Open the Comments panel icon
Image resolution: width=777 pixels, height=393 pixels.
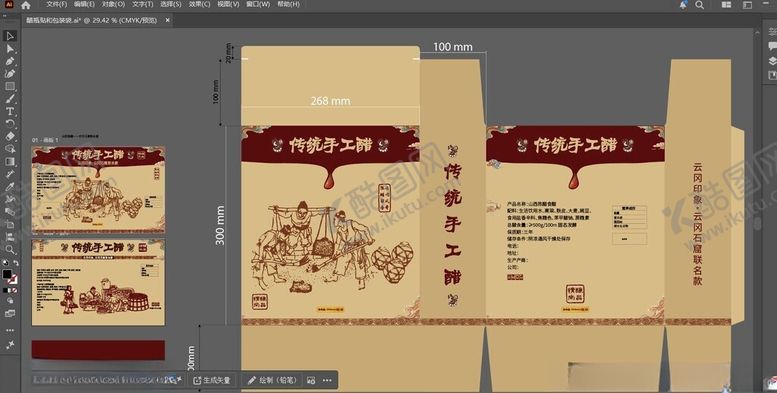tap(772, 46)
